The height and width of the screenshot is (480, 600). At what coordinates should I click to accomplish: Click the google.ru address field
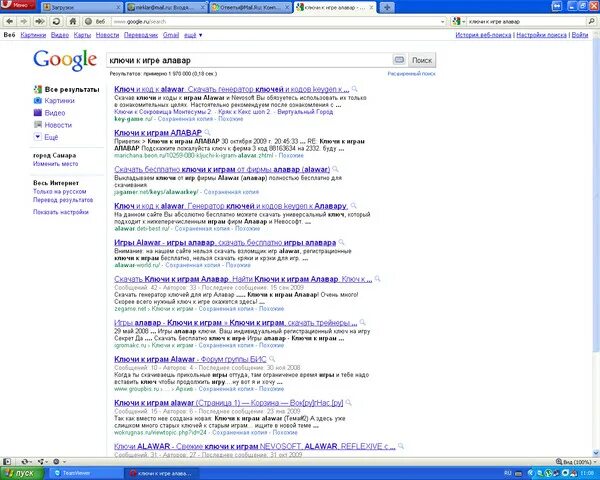click(x=274, y=22)
